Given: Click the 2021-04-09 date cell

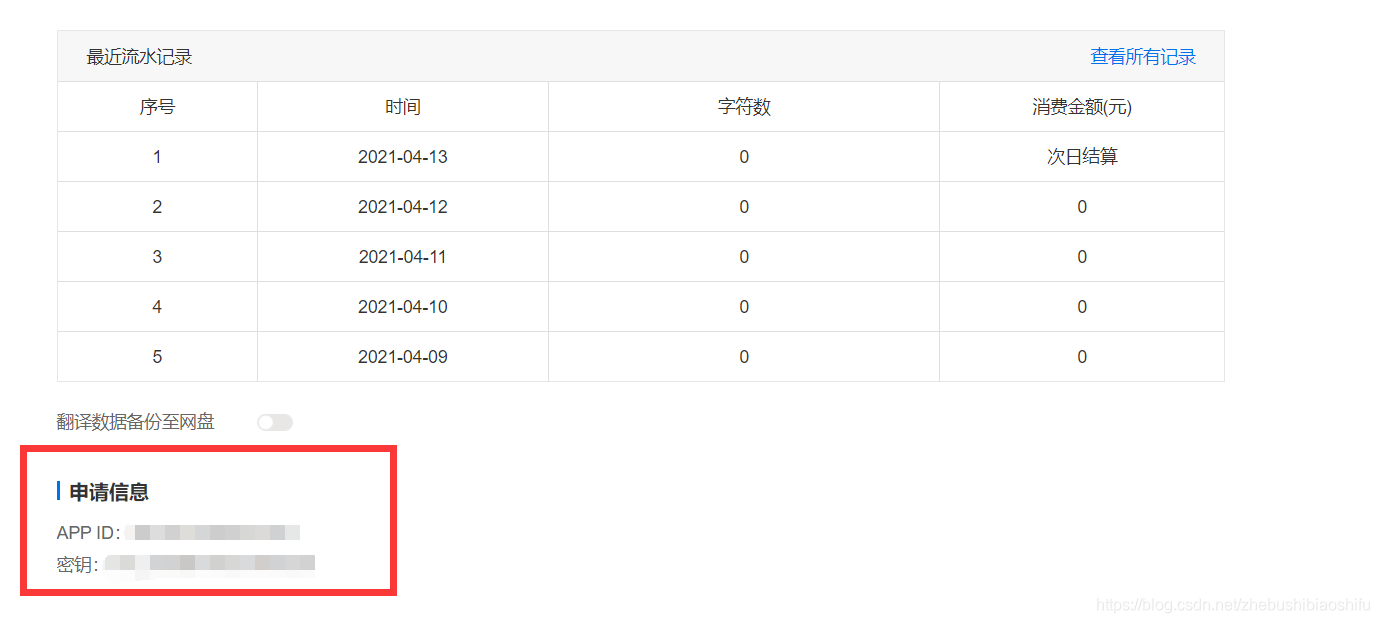Looking at the screenshot, I should (x=403, y=357).
